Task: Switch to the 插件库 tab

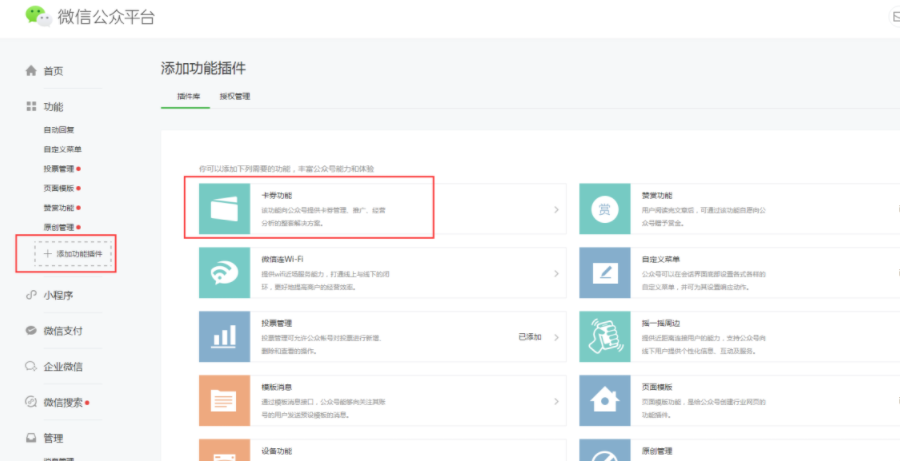Action: [x=188, y=96]
